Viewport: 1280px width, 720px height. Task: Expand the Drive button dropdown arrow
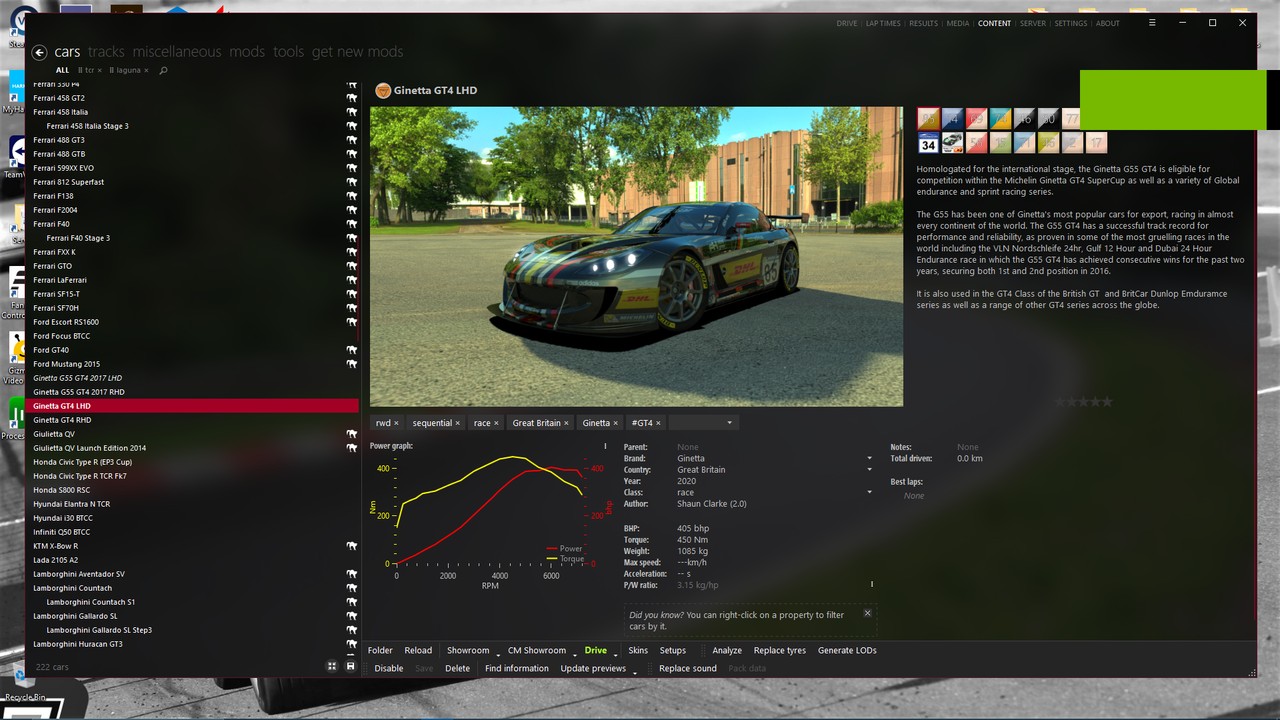point(615,653)
